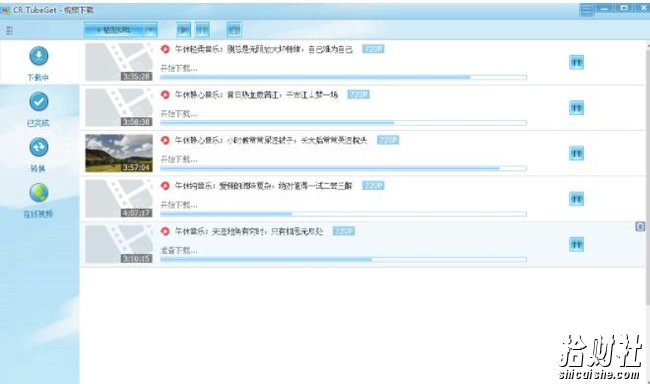
Task: Click the red site icon on the 3:57:04 row
Action: click(x=165, y=140)
